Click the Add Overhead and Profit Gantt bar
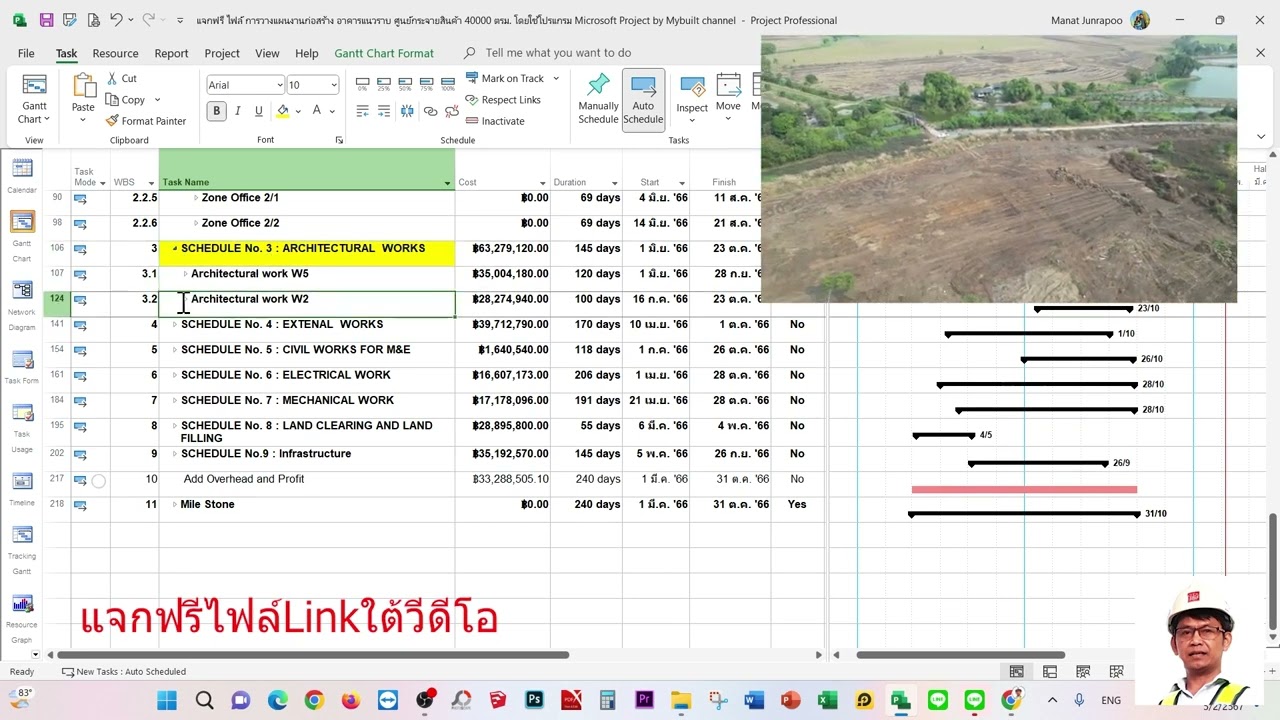 [1024, 489]
